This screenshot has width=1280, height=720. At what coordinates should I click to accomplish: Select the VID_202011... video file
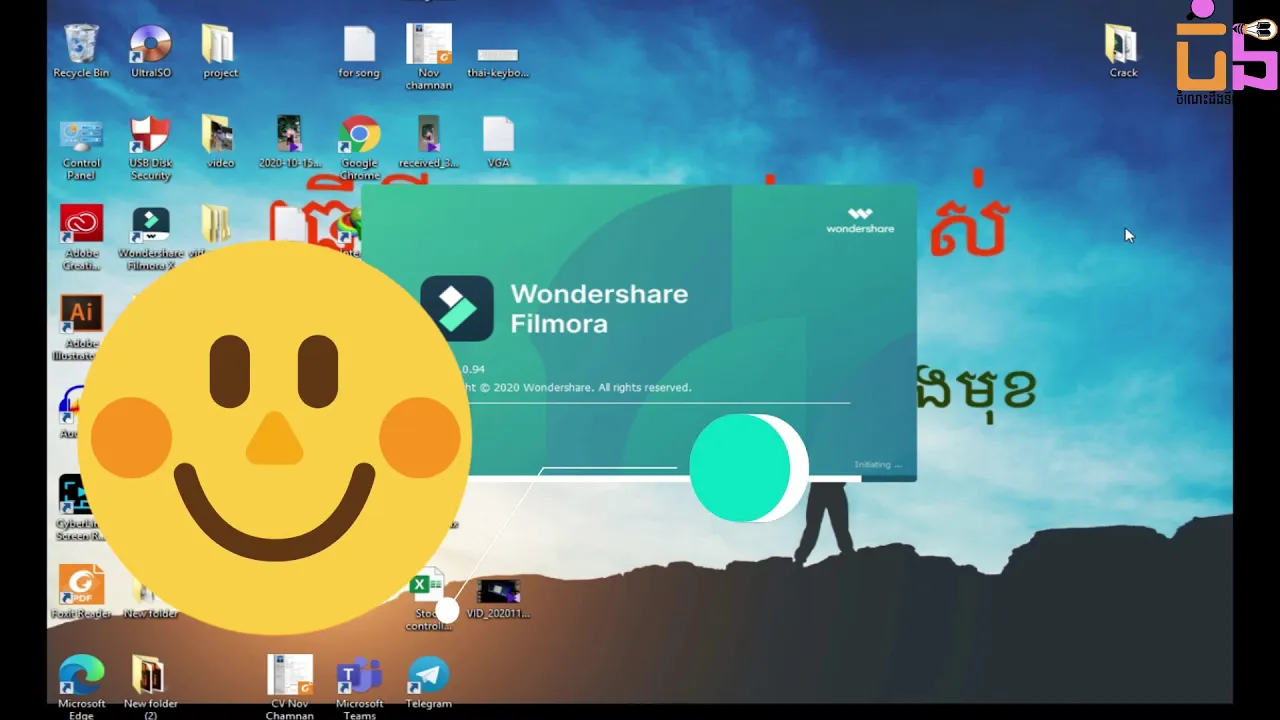click(498, 598)
